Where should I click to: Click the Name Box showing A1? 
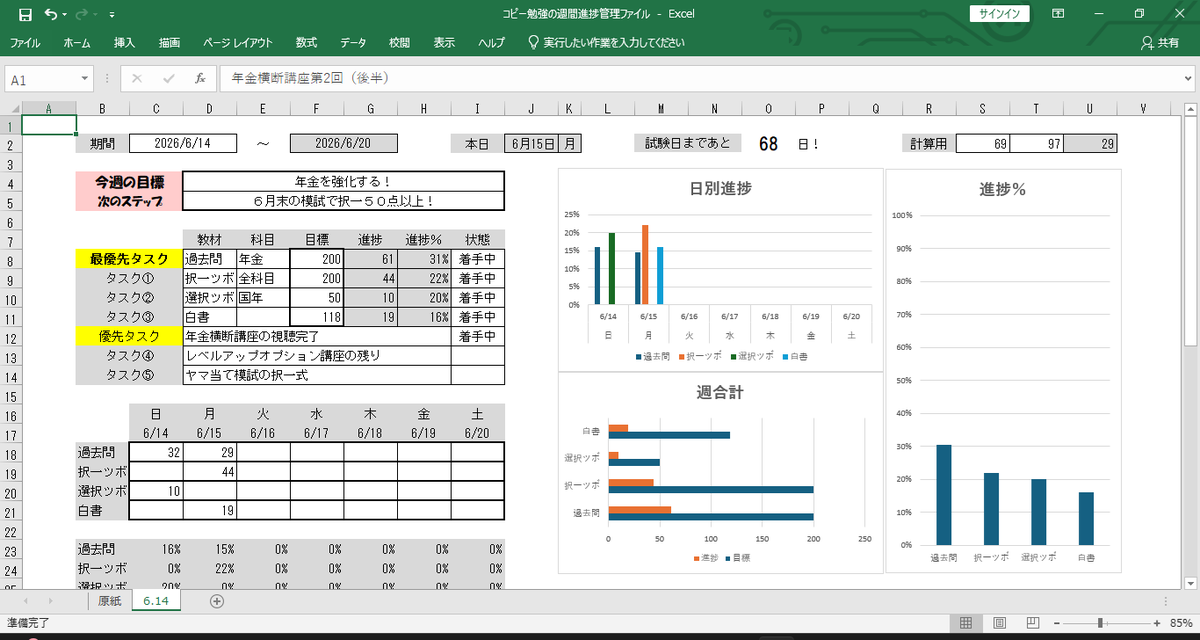40,78
